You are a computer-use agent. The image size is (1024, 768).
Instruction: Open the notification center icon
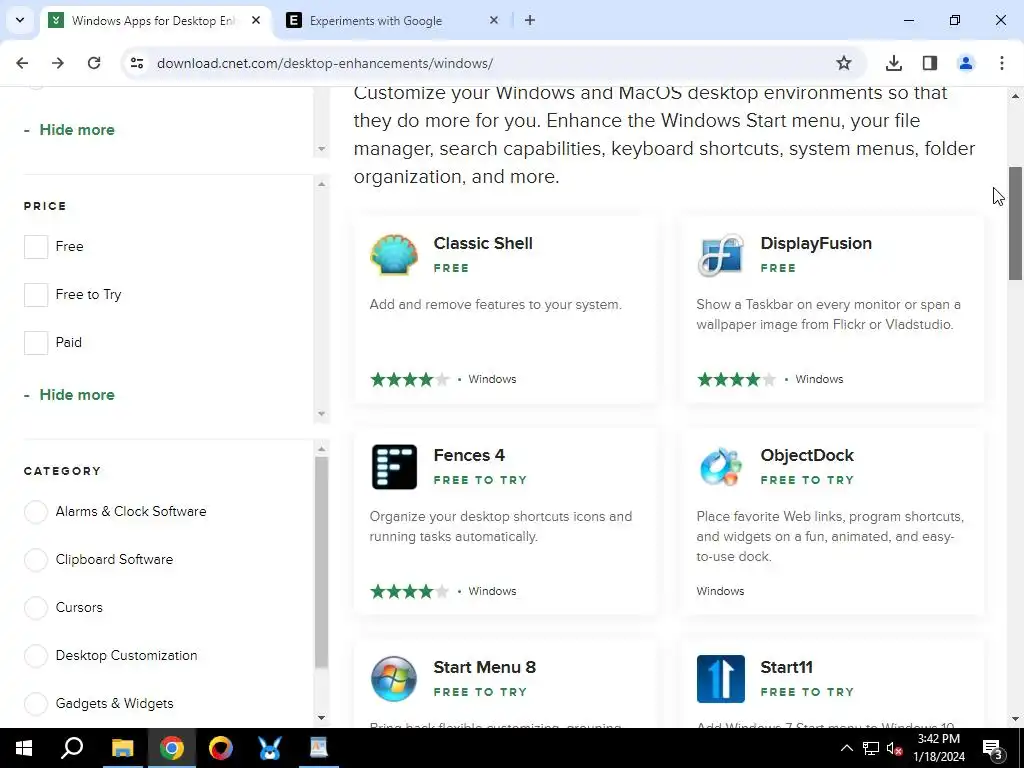point(993,748)
